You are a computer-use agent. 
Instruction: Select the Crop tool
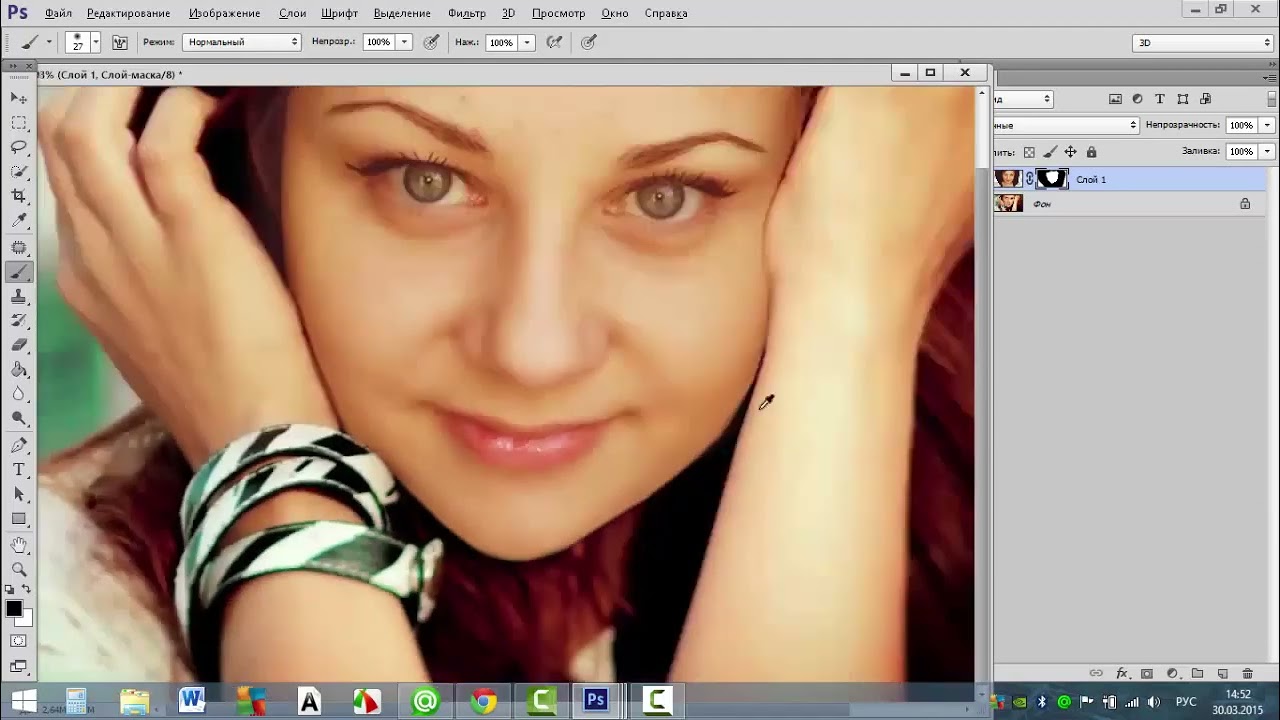pos(19,197)
